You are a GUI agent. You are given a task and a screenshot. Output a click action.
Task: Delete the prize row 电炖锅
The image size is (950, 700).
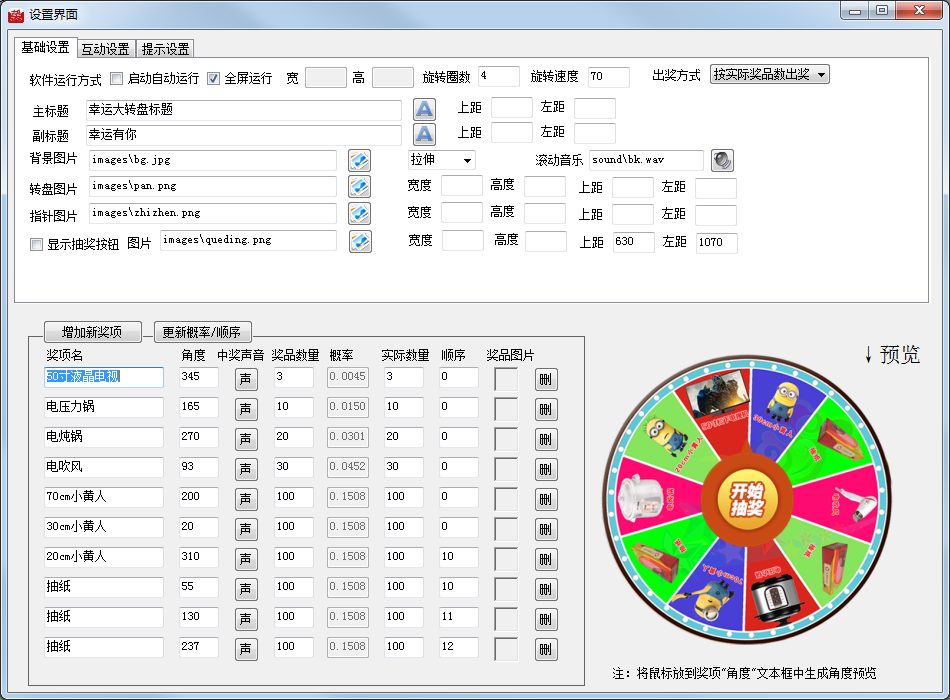coord(546,437)
